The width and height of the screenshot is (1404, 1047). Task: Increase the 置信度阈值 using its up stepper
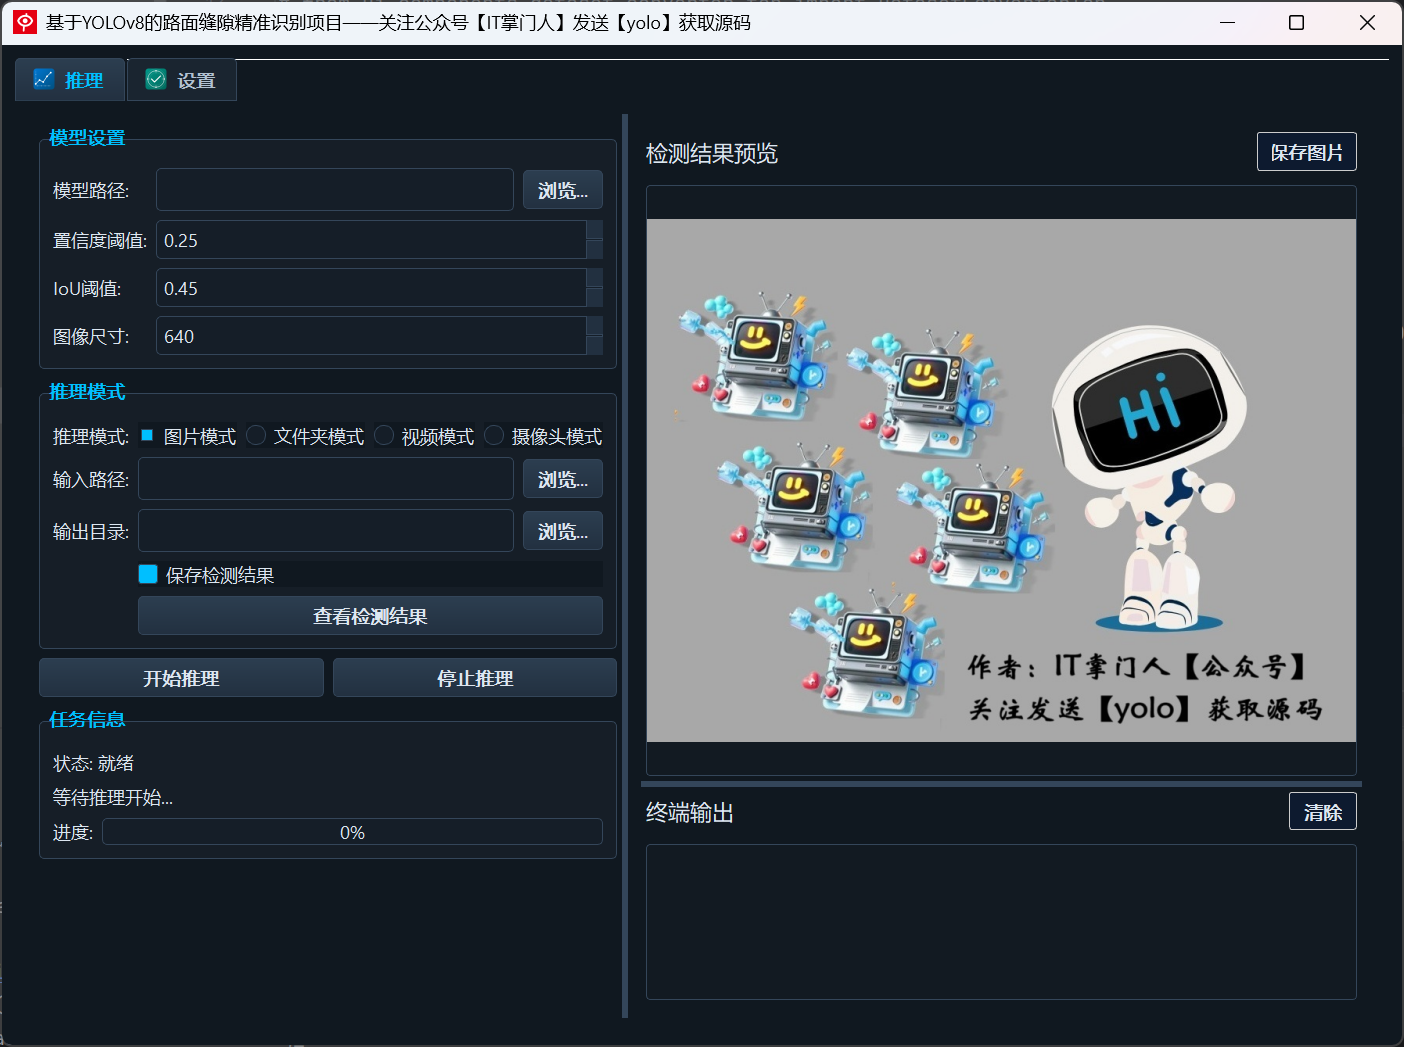click(595, 231)
